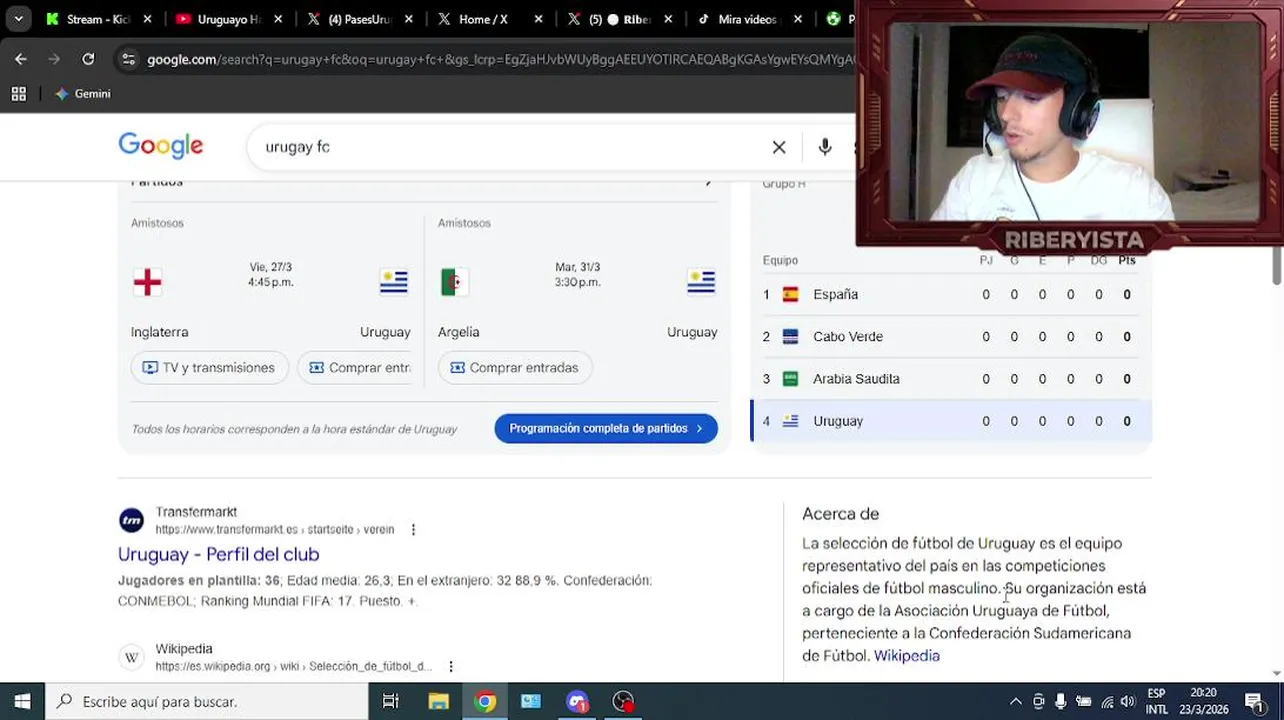The height and width of the screenshot is (720, 1284).
Task: Start voice search with the microphone
Action: tap(825, 147)
